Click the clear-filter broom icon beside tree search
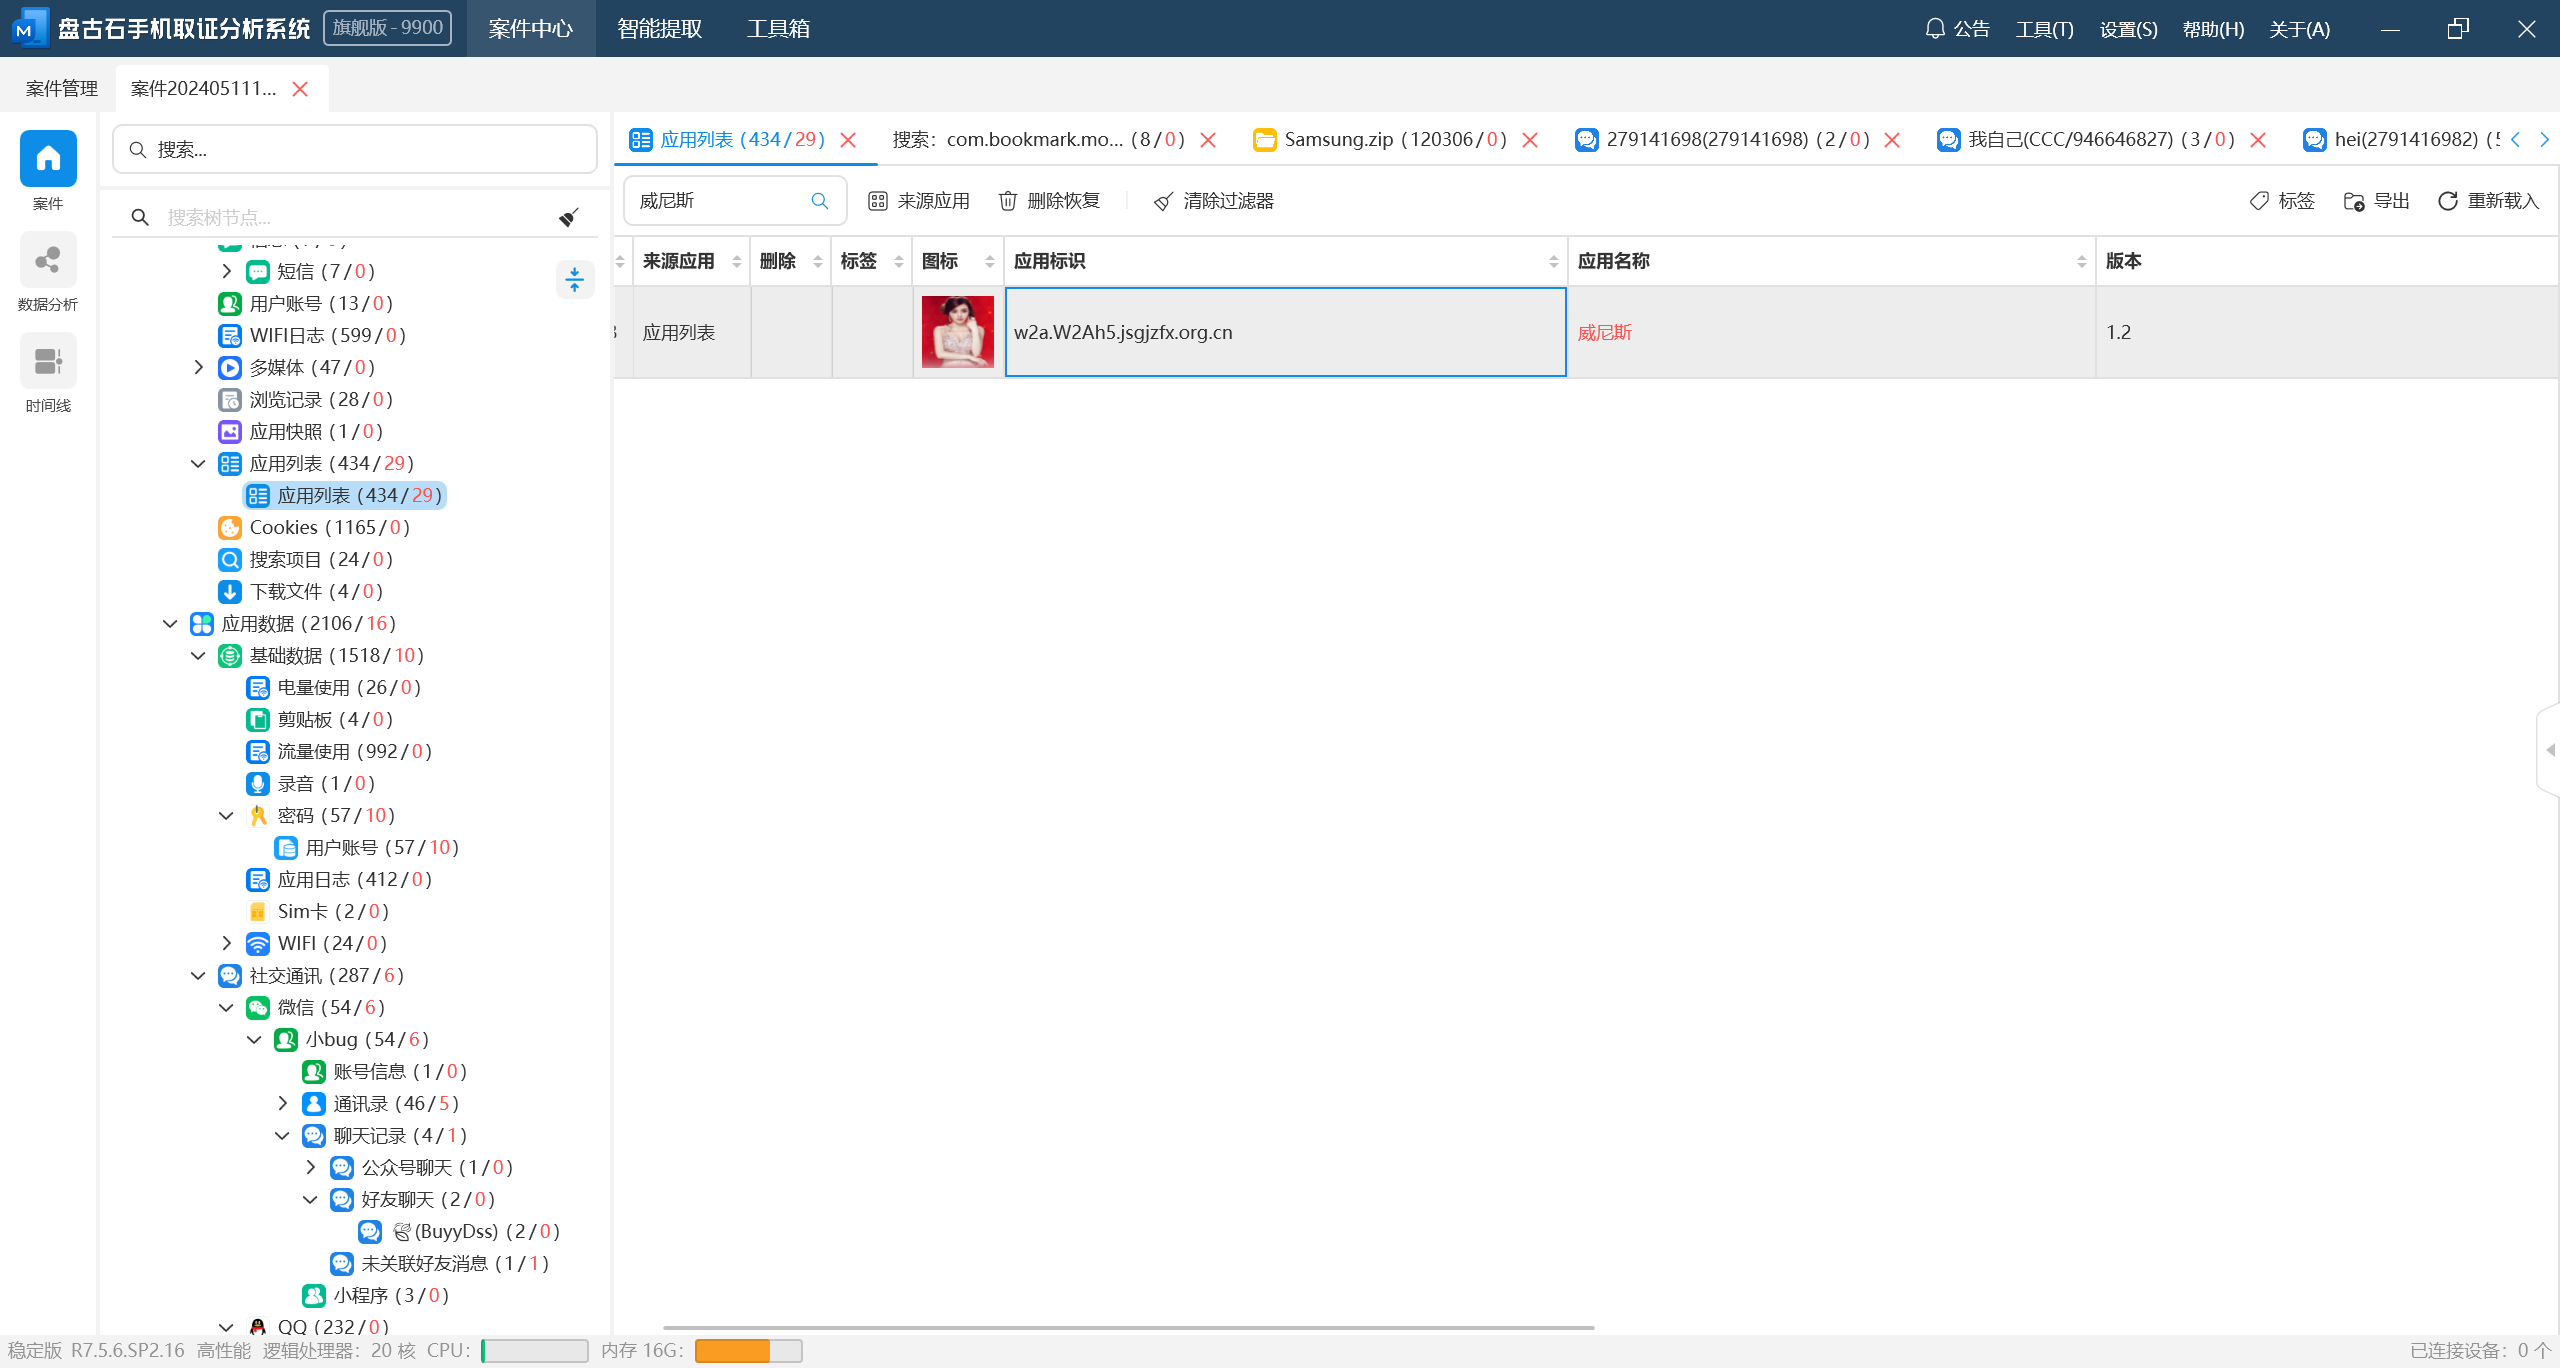This screenshot has width=2560, height=1368. [x=569, y=217]
